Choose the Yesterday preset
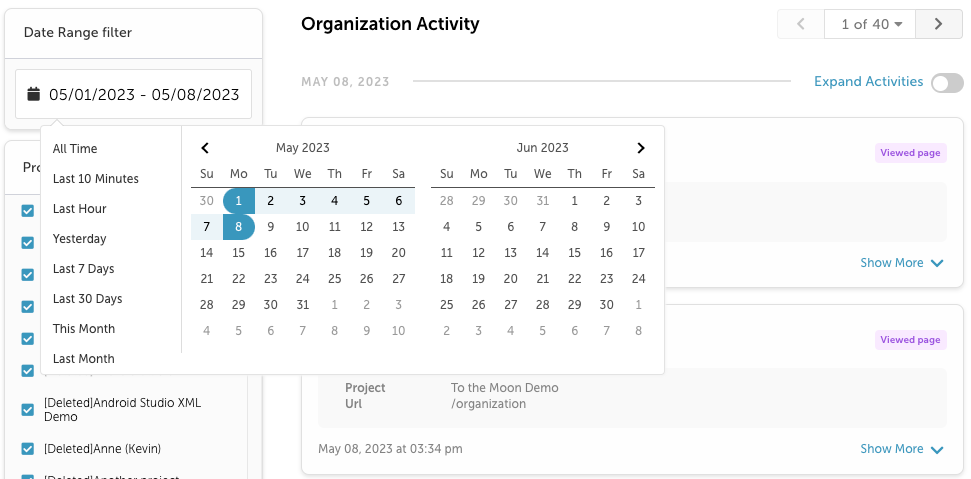The width and height of the screenshot is (971, 479). click(x=79, y=239)
